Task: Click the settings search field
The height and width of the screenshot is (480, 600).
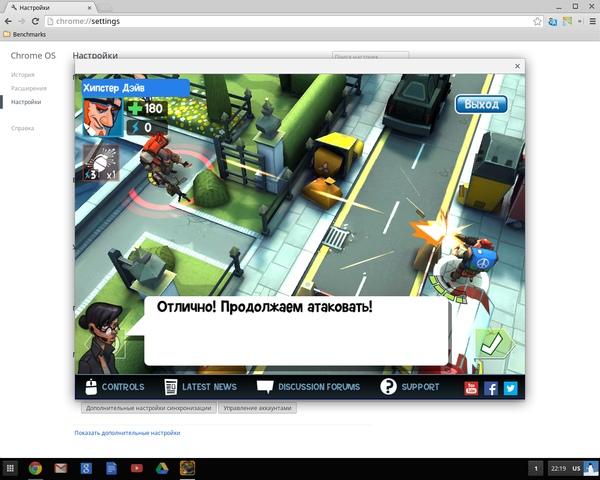Action: 370,56
